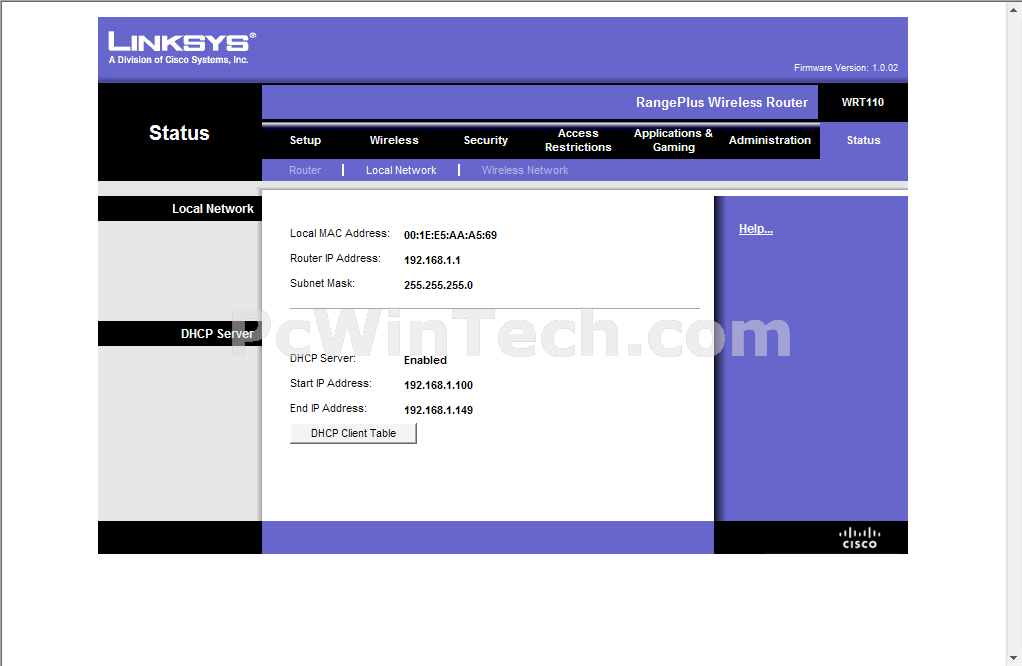The image size is (1022, 666).
Task: Click the DHCP Client Table button
Action: click(x=353, y=433)
